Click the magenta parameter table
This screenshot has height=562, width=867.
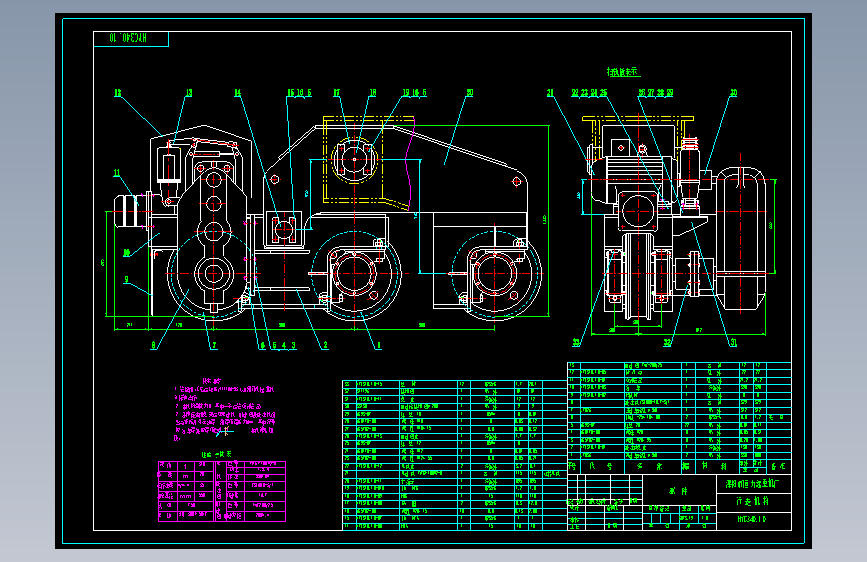coord(222,491)
